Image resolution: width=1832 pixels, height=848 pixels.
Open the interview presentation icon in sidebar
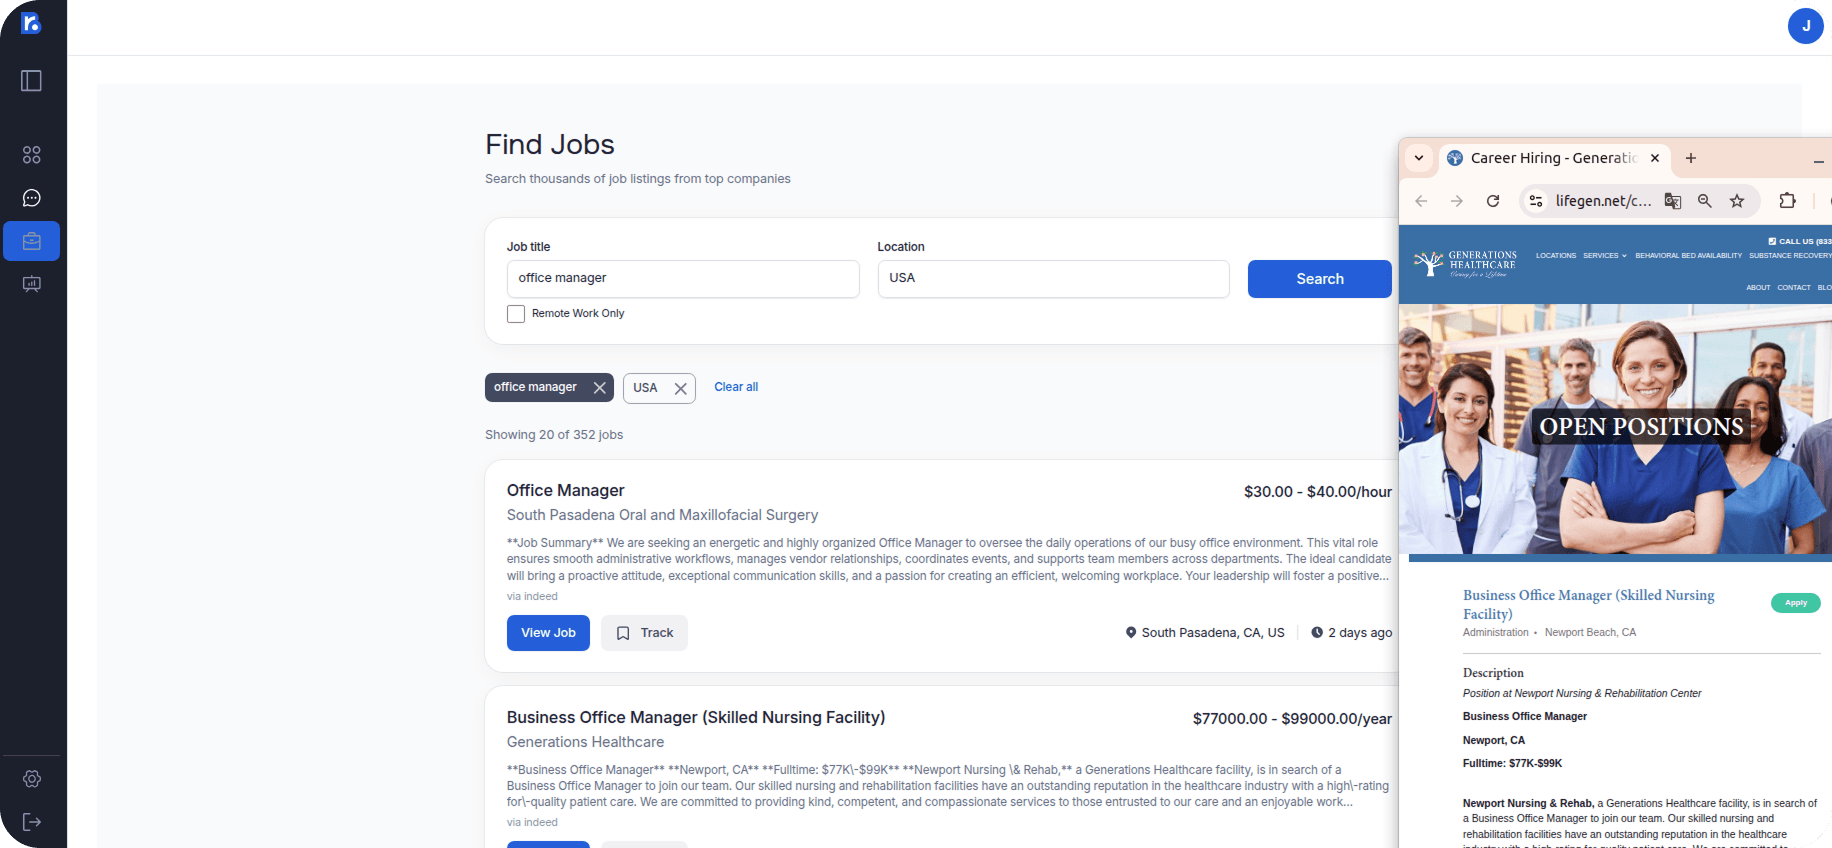pos(31,284)
